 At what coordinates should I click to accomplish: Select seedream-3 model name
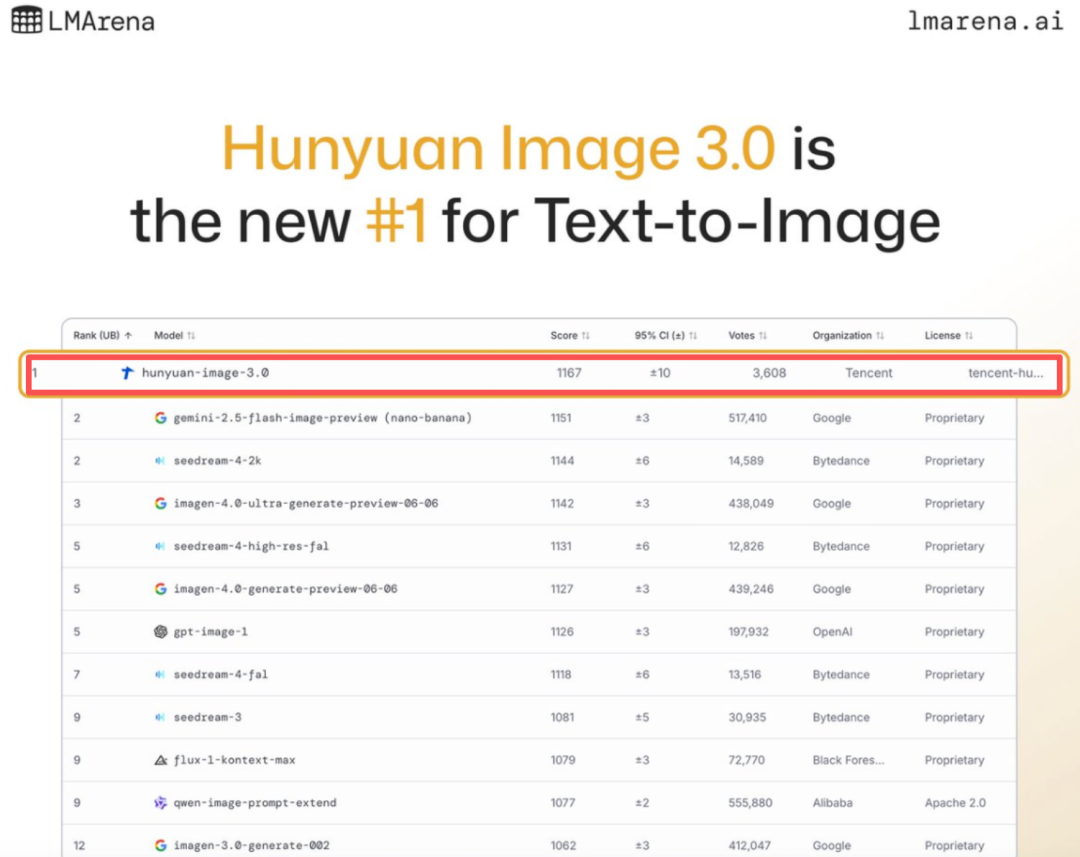207,717
